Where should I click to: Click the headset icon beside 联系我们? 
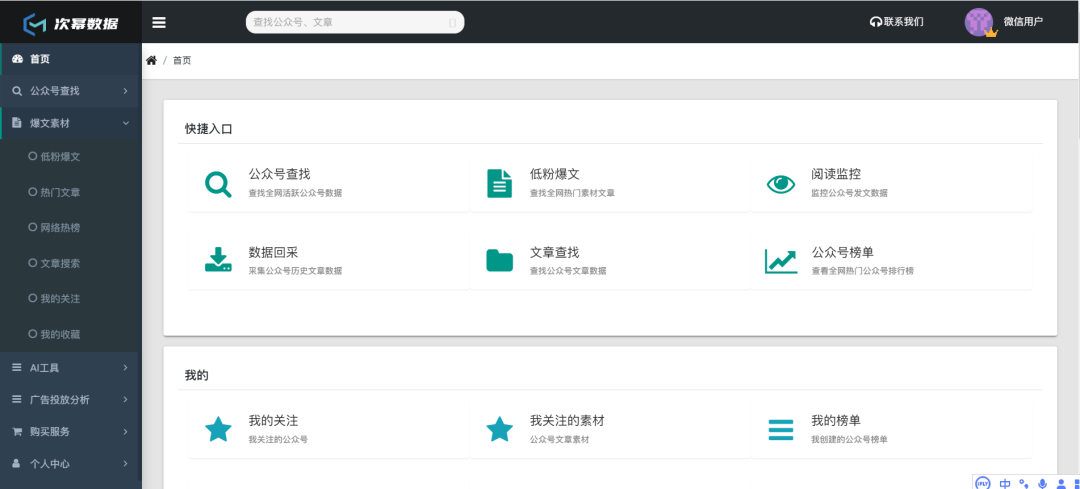(x=876, y=22)
